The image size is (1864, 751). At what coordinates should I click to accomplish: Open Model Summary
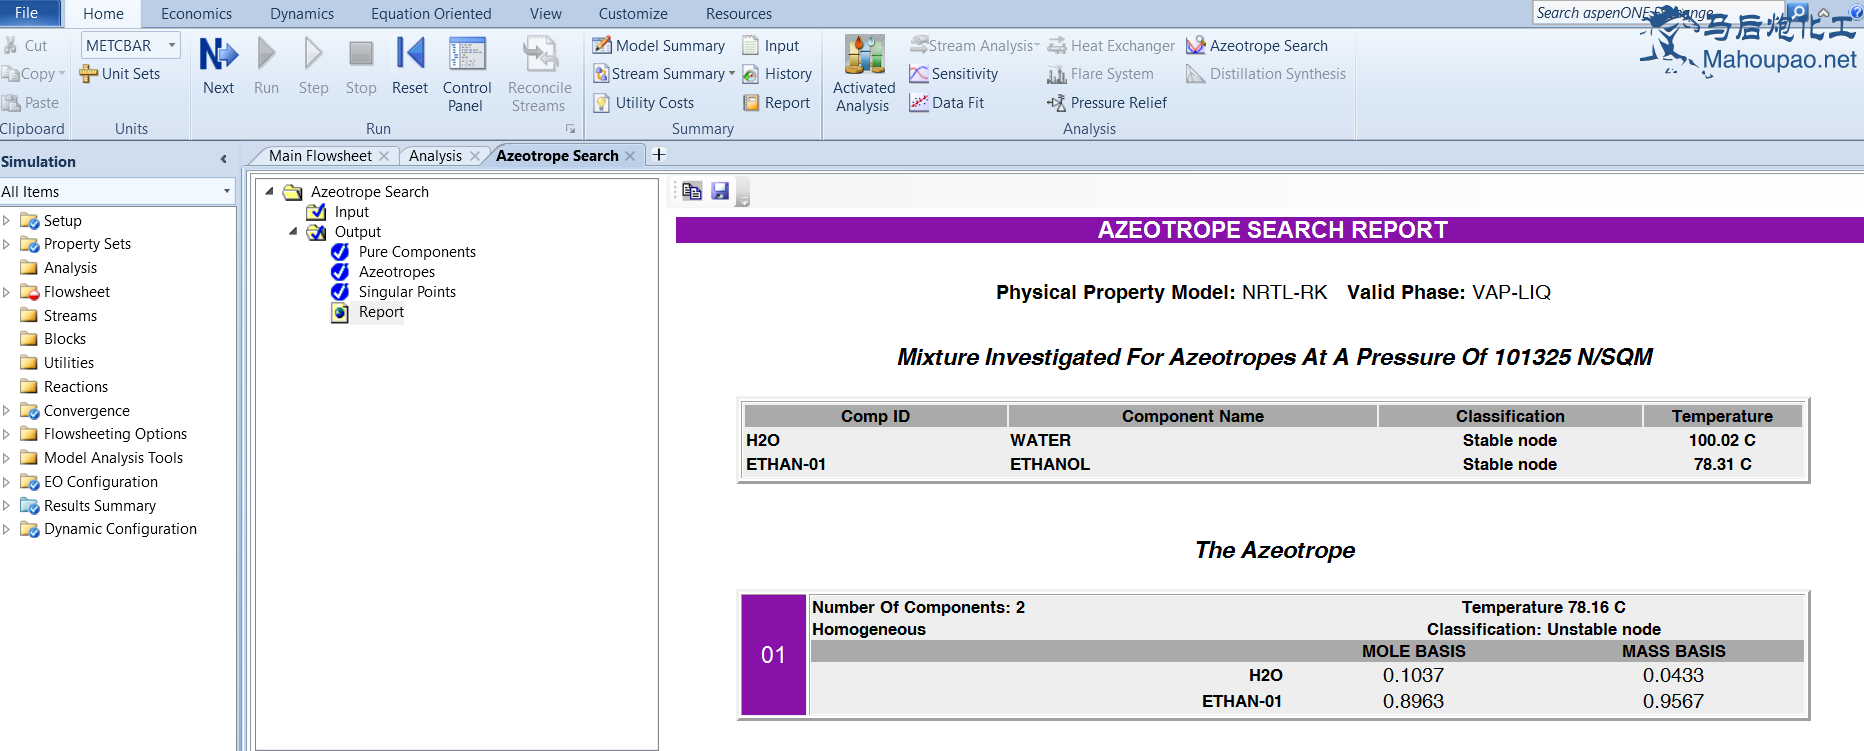point(659,46)
